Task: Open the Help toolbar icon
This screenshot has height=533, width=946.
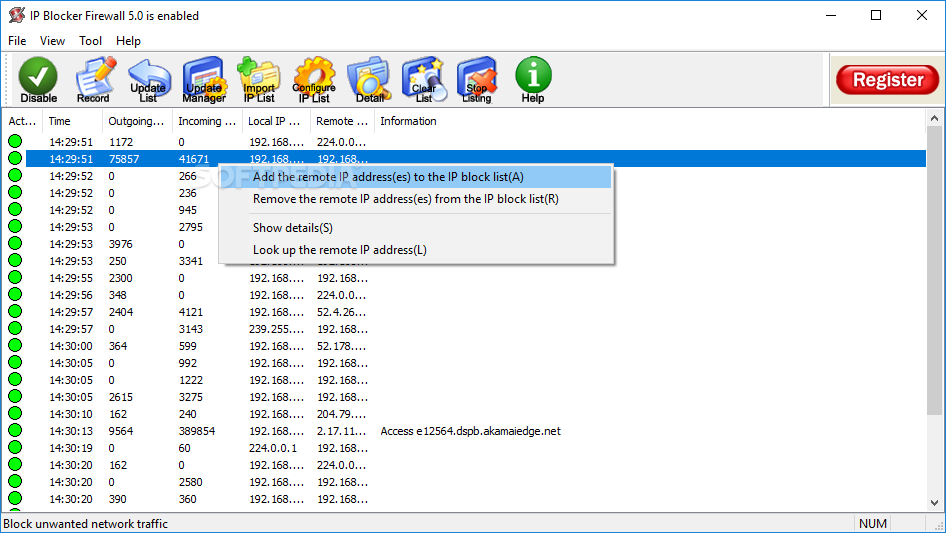Action: tap(533, 80)
